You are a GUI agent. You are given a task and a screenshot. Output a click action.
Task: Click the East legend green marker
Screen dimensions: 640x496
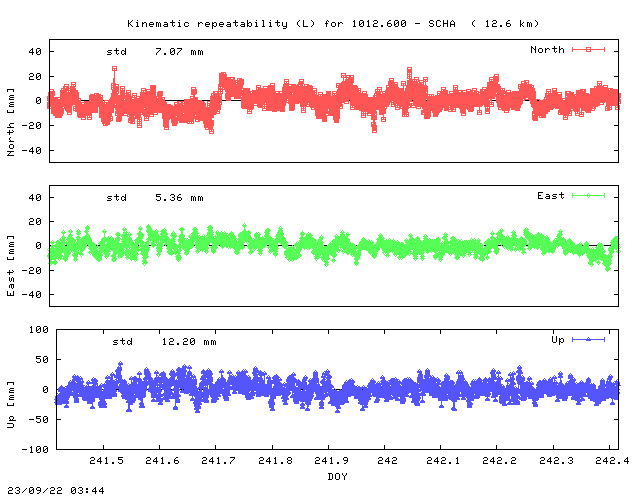588,196
